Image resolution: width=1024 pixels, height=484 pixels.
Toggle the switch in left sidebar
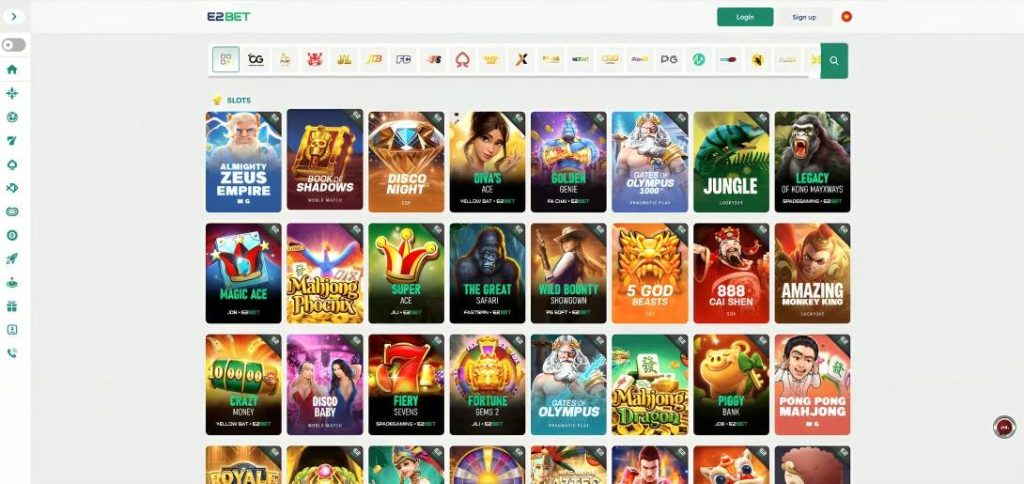[x=14, y=45]
